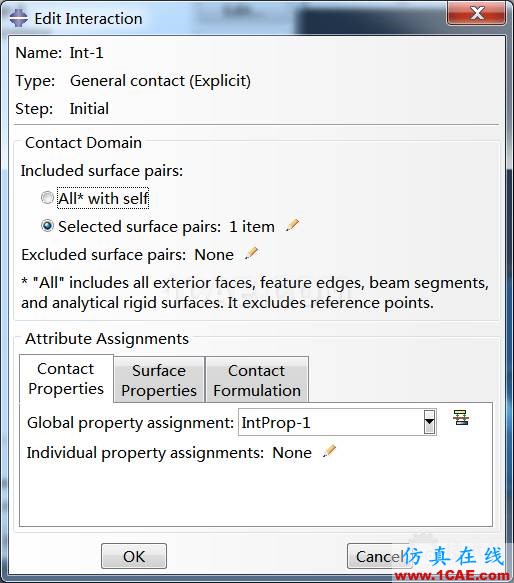Viewport: 514px width, 583px height.
Task: Confirm the interaction with OK
Action: coord(134,556)
